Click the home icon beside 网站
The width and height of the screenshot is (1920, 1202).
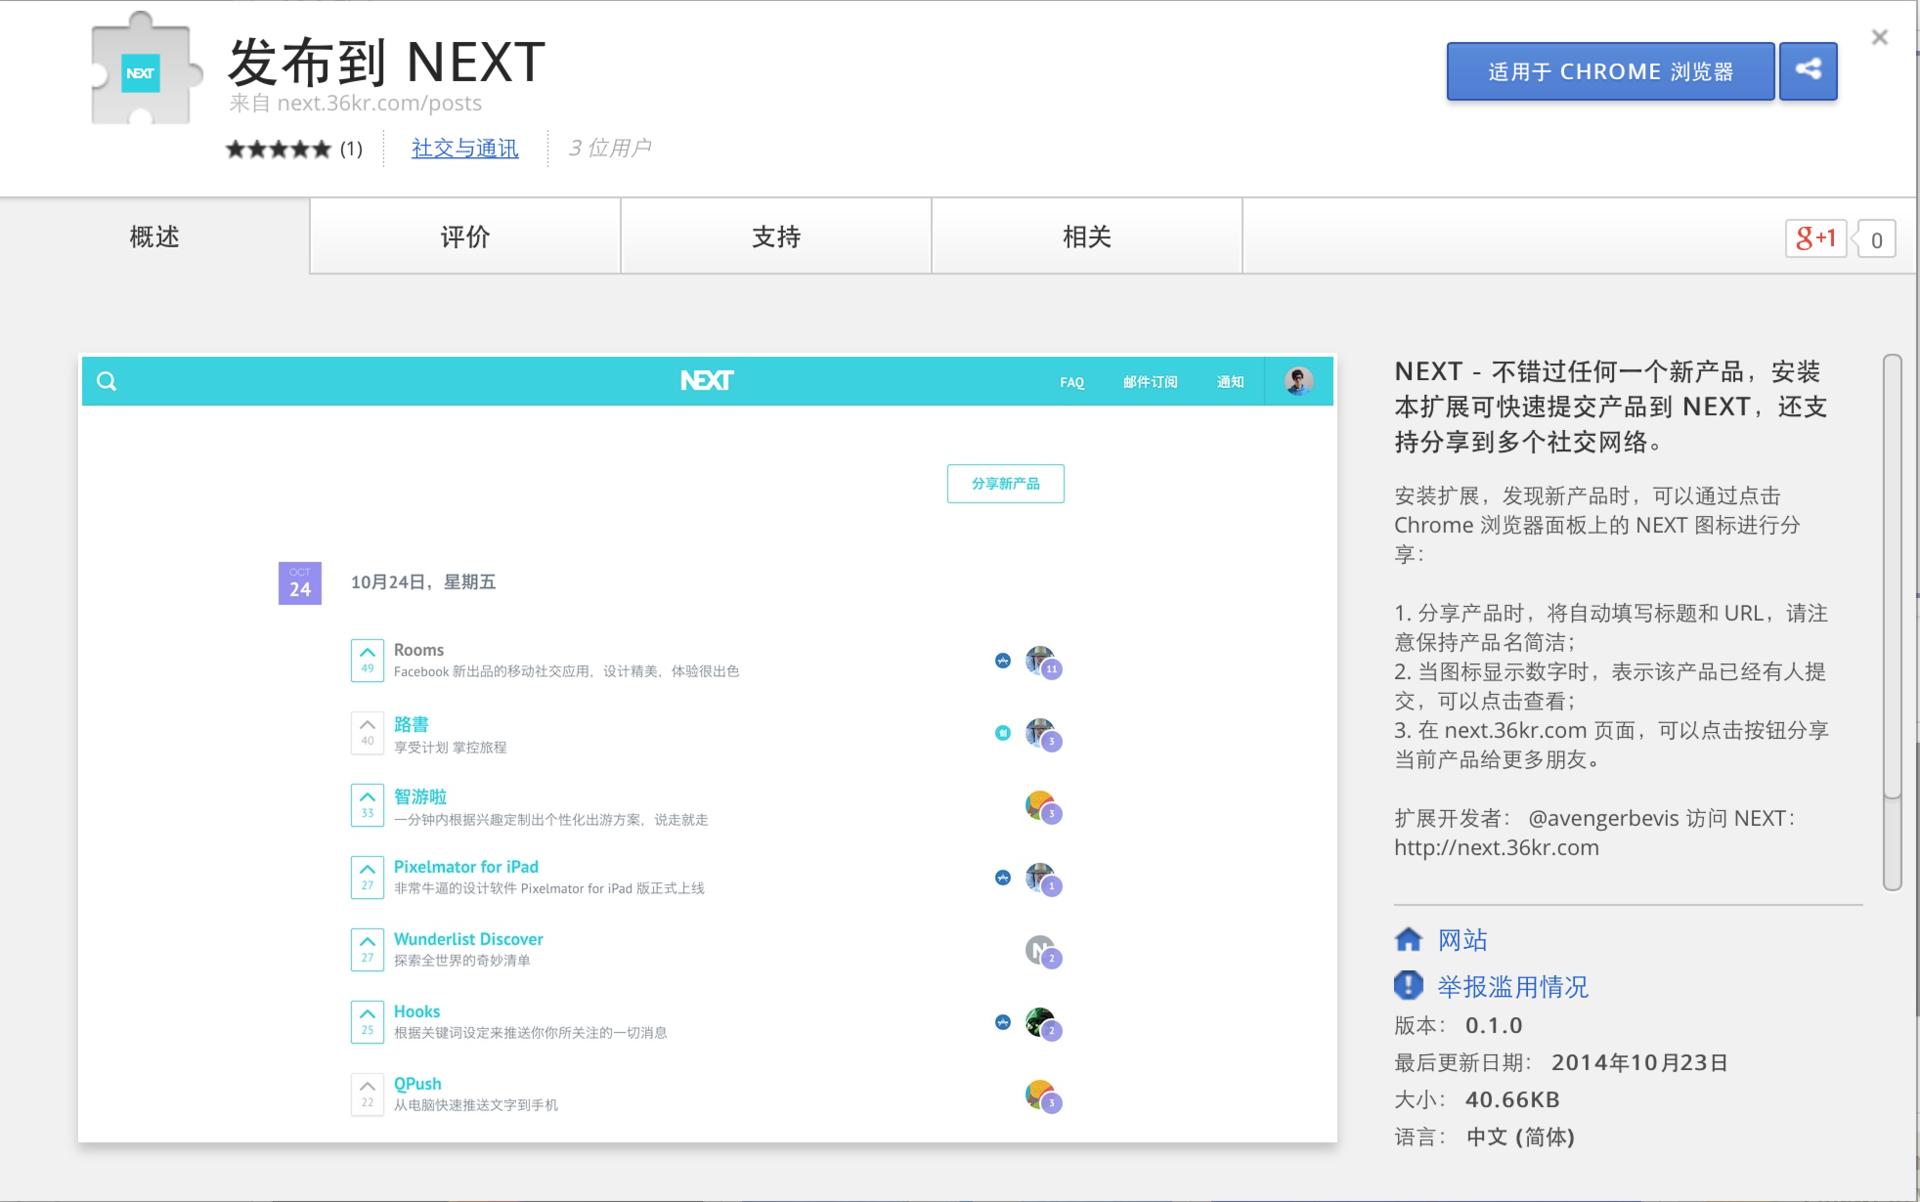(1408, 939)
